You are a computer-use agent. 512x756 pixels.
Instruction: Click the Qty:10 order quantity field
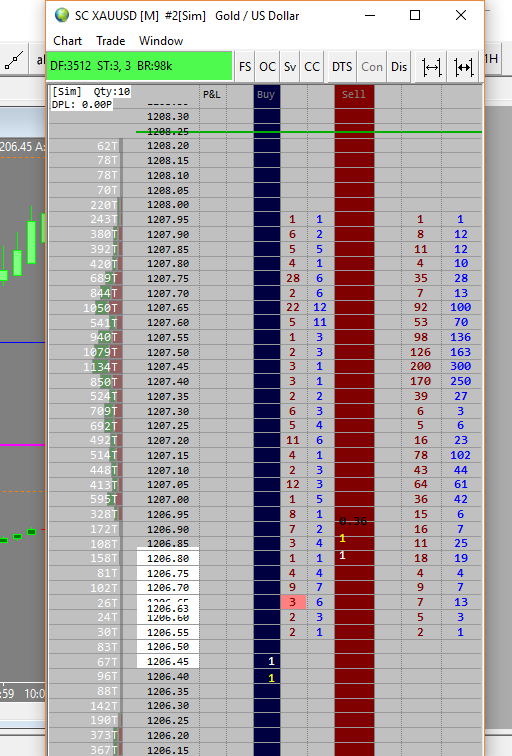112,92
